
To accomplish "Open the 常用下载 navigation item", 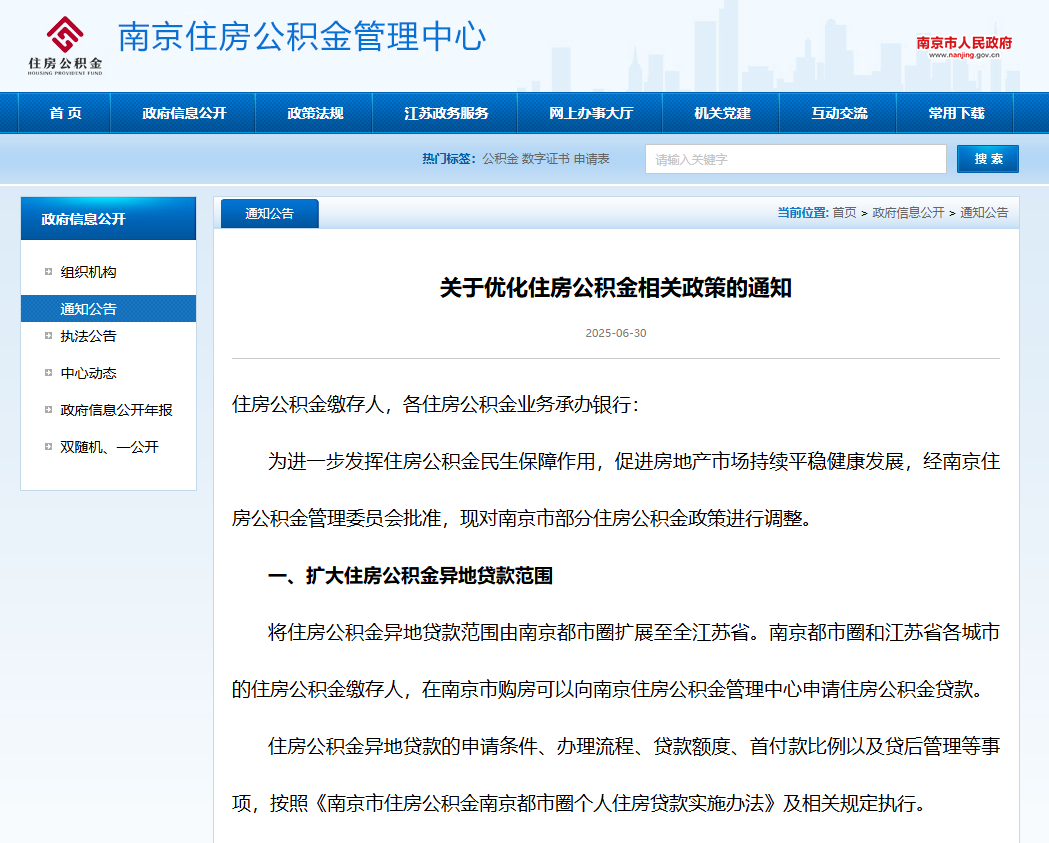I will (956, 113).
